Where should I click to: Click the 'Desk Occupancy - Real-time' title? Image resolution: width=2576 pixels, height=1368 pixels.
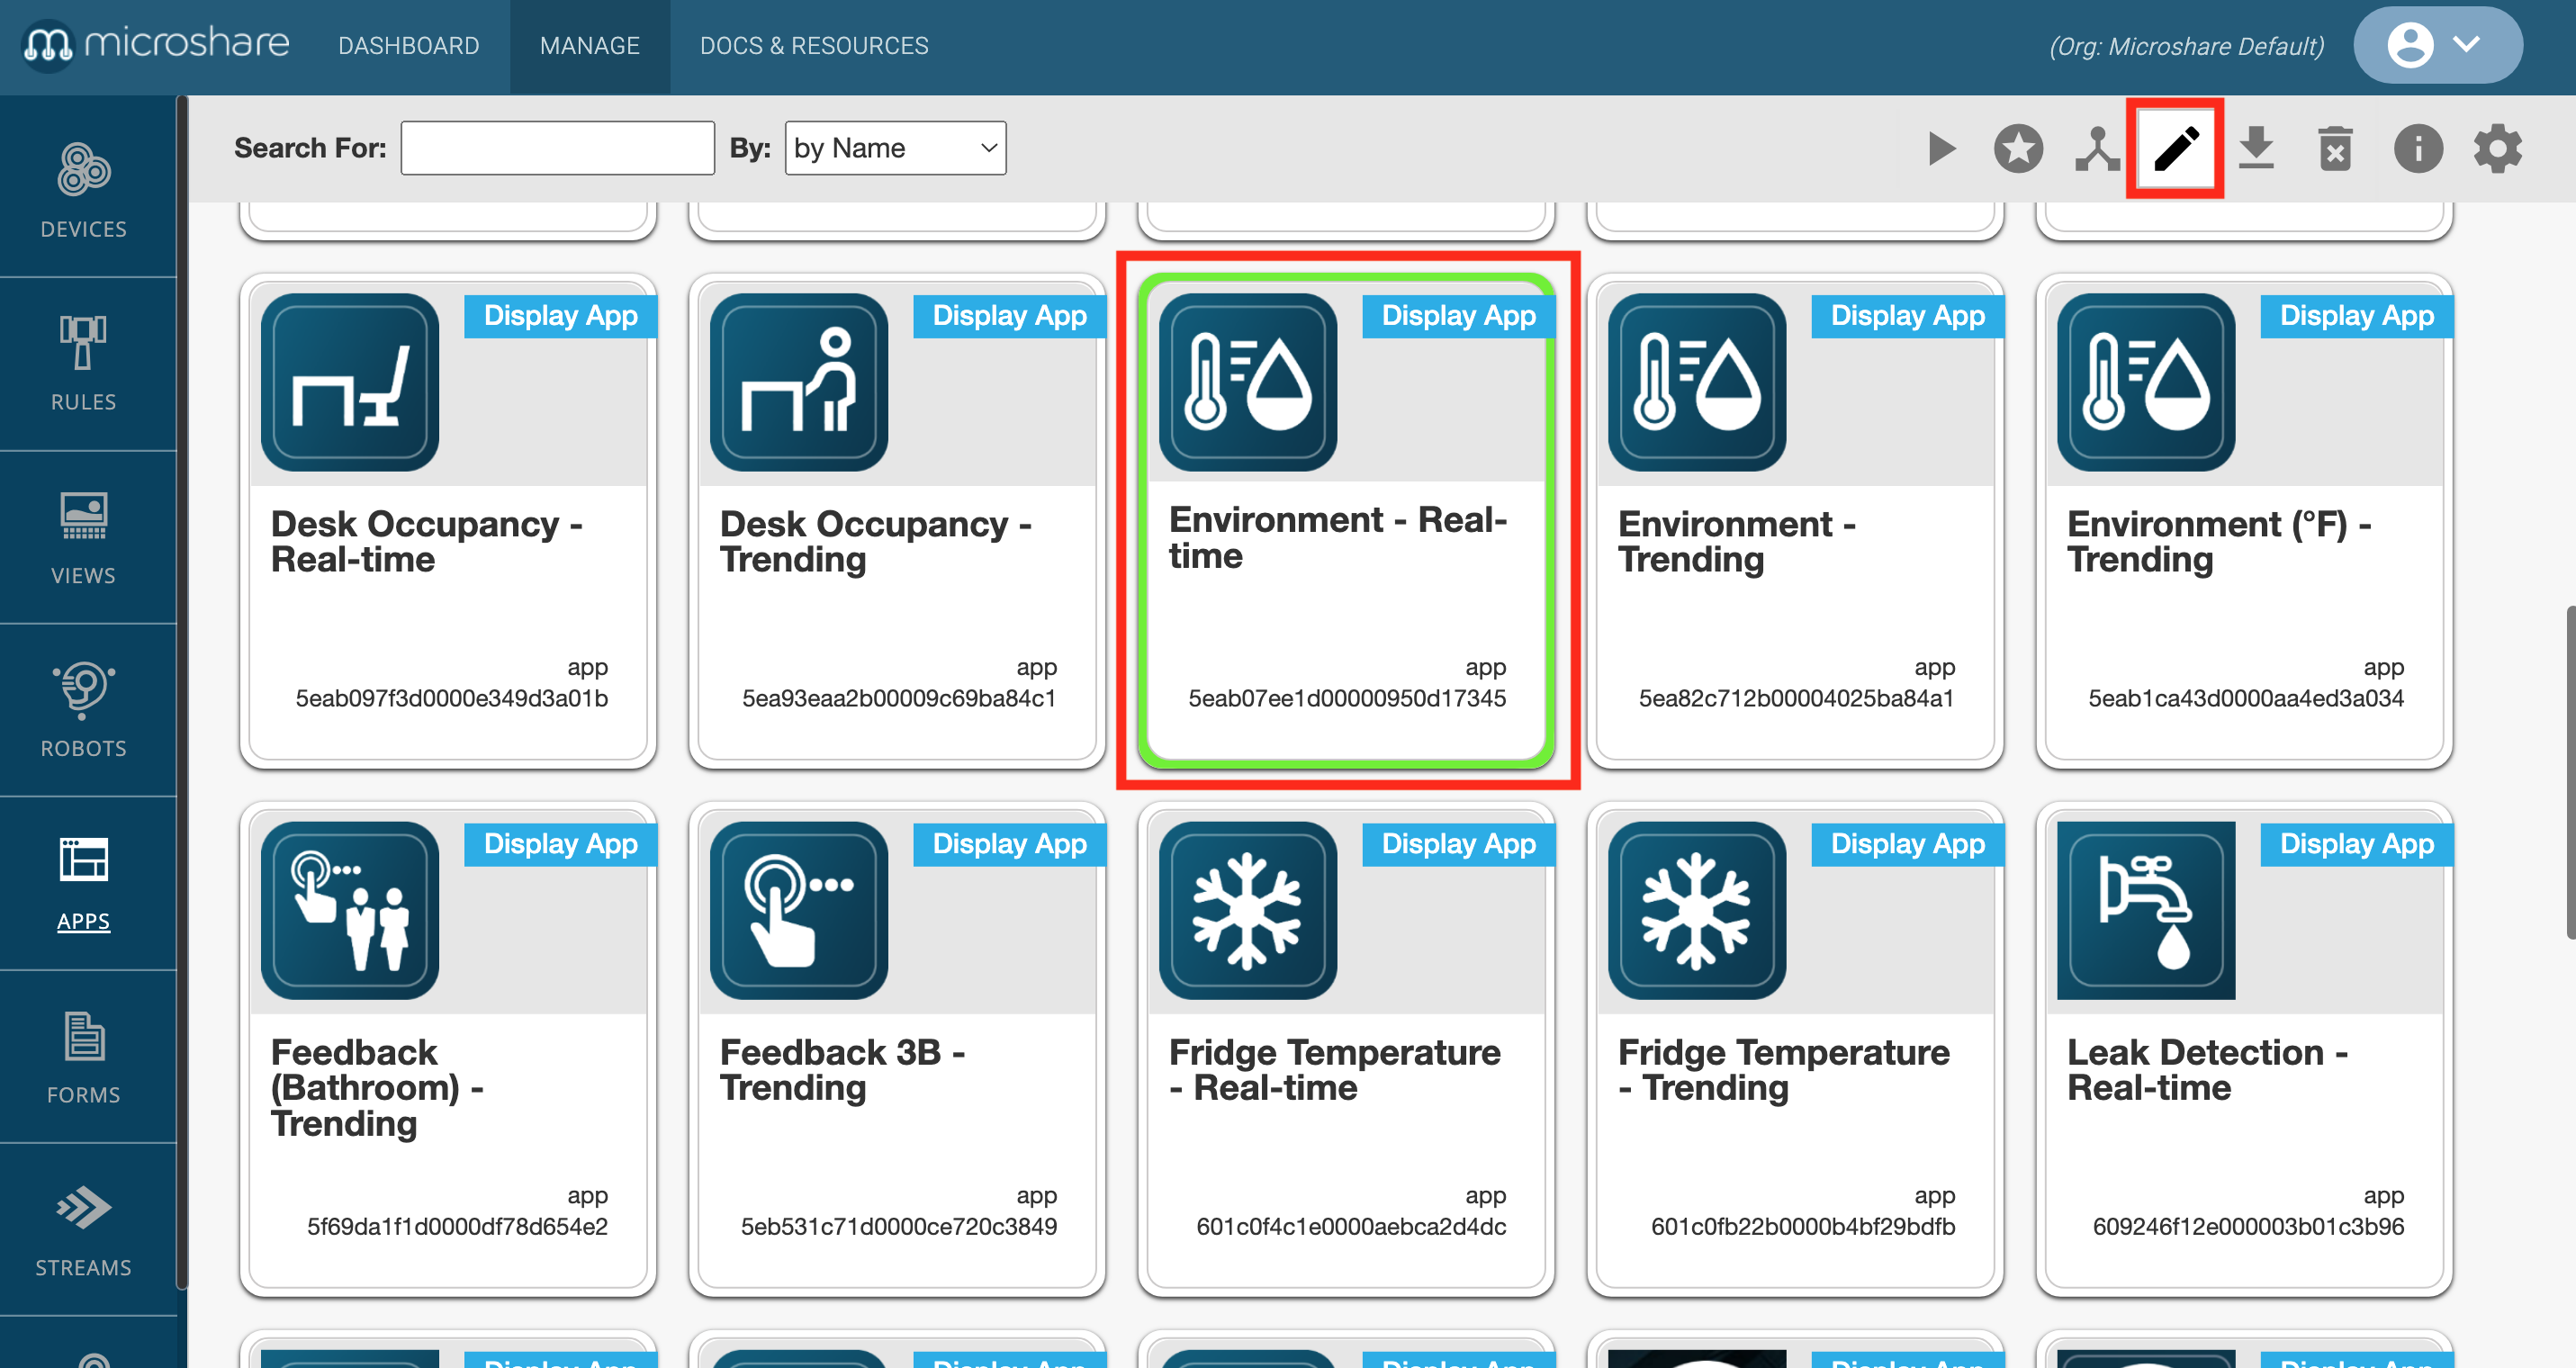(427, 541)
